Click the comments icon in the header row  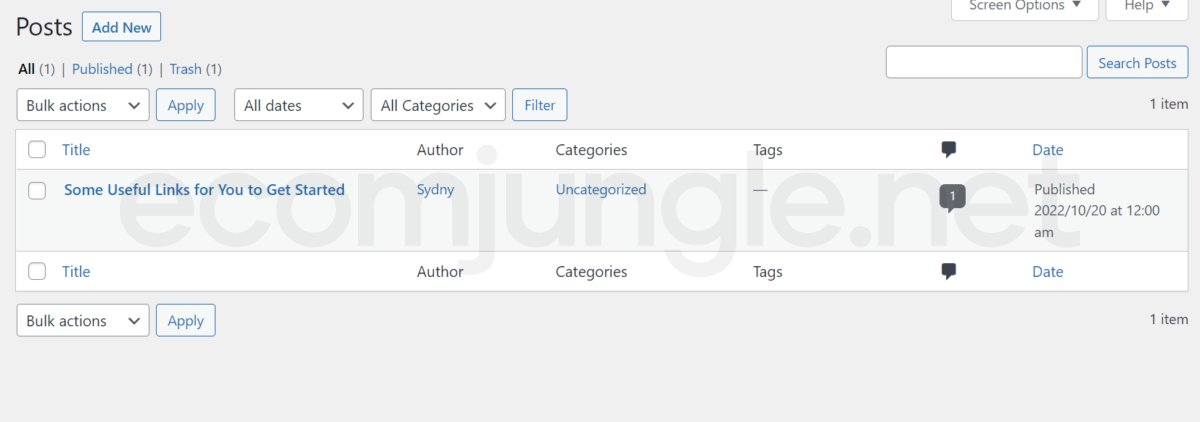(x=949, y=150)
